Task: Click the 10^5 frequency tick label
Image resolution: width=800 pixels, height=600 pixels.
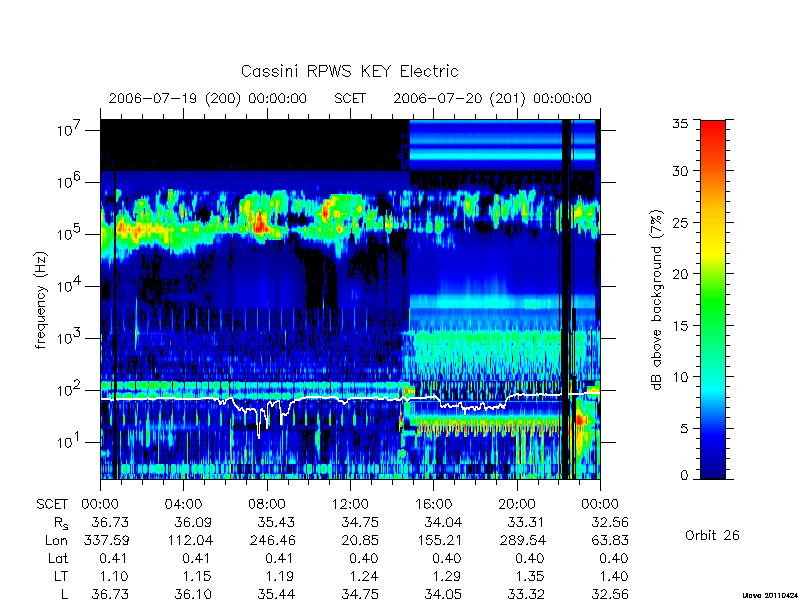Action: (x=70, y=234)
